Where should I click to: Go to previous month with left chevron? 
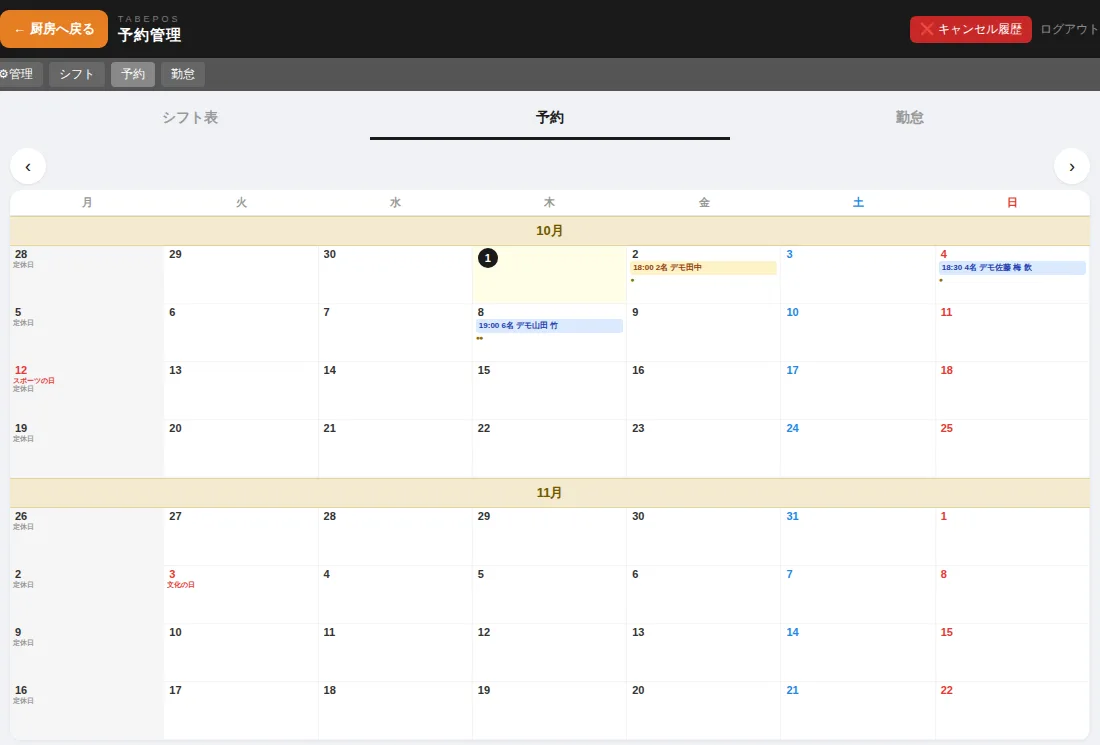28,166
